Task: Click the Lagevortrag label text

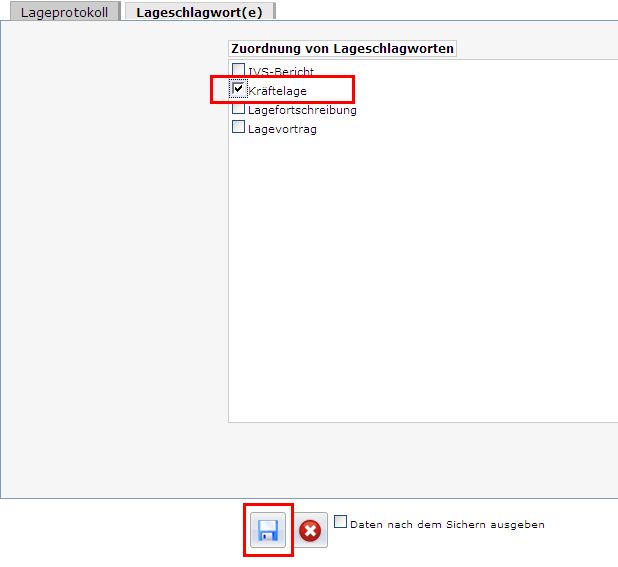Action: pos(282,129)
